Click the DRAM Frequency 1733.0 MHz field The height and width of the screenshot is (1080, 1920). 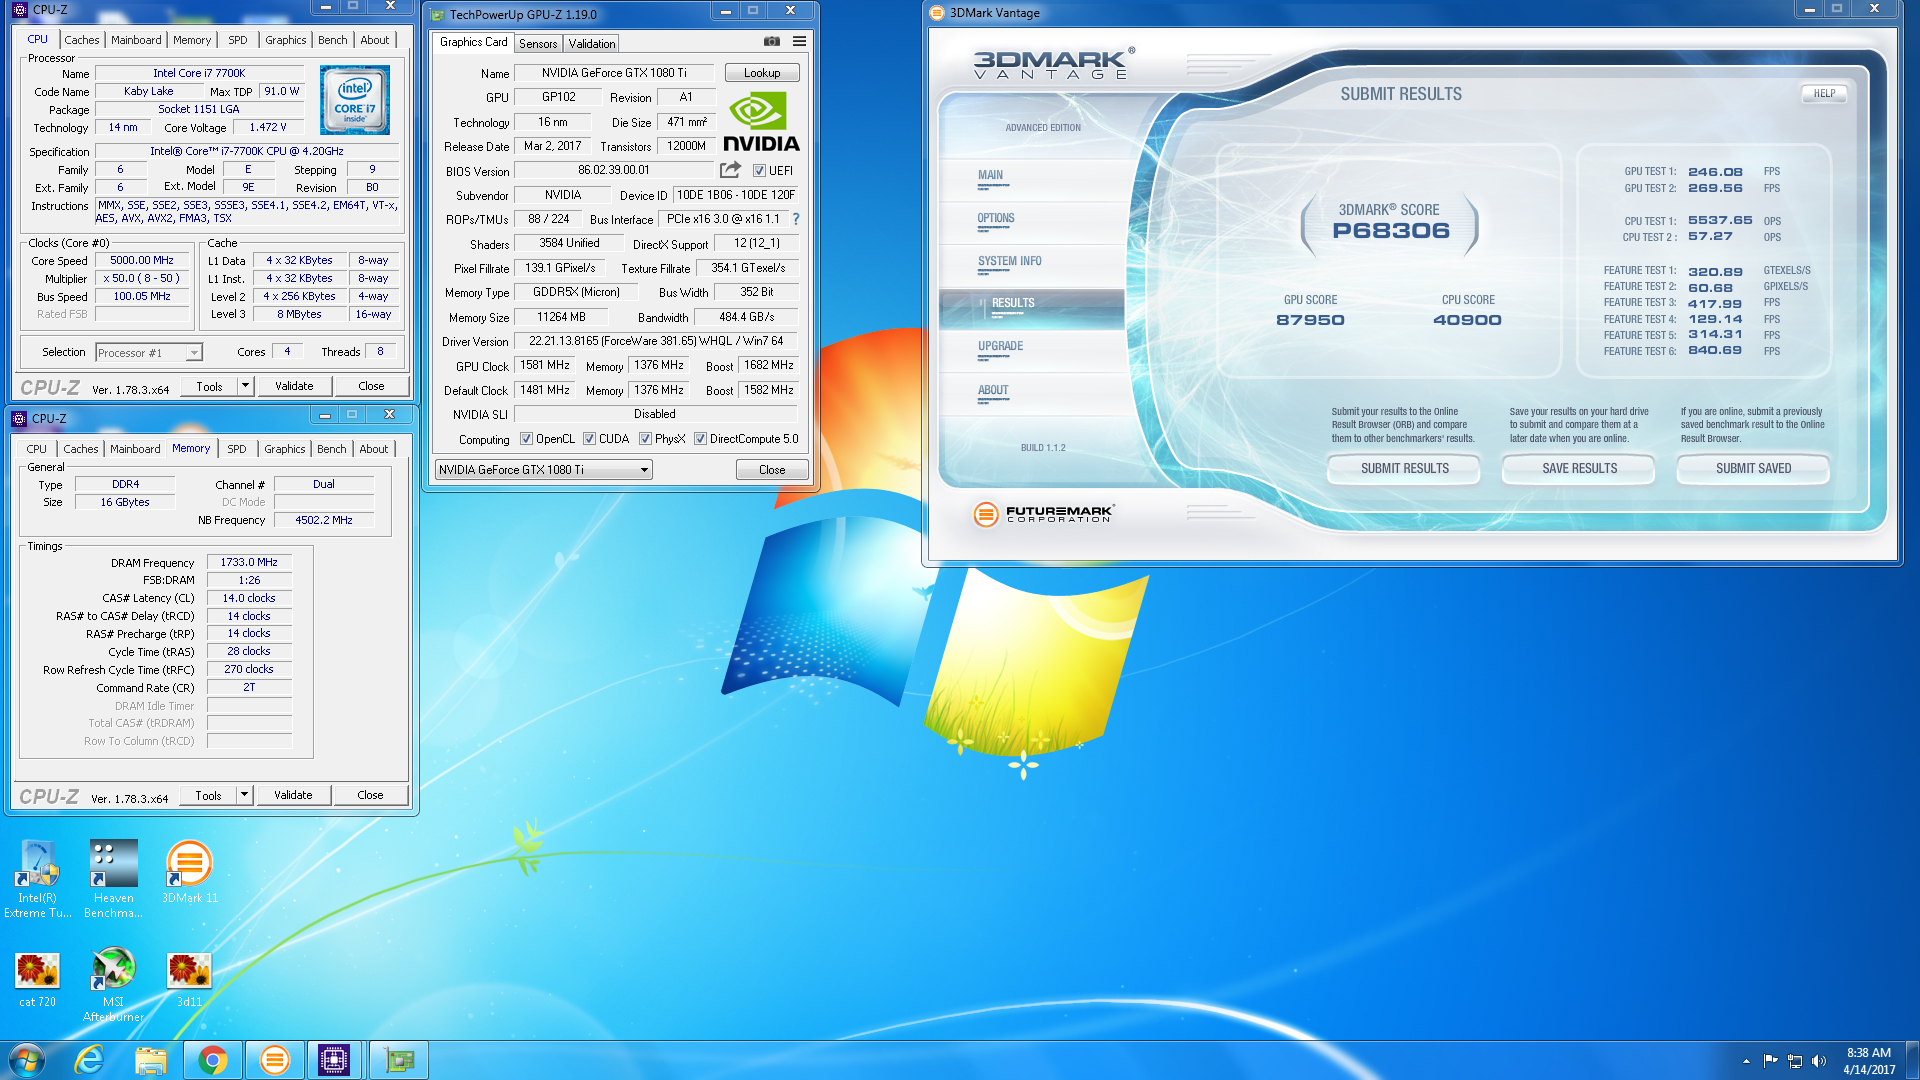(x=249, y=562)
